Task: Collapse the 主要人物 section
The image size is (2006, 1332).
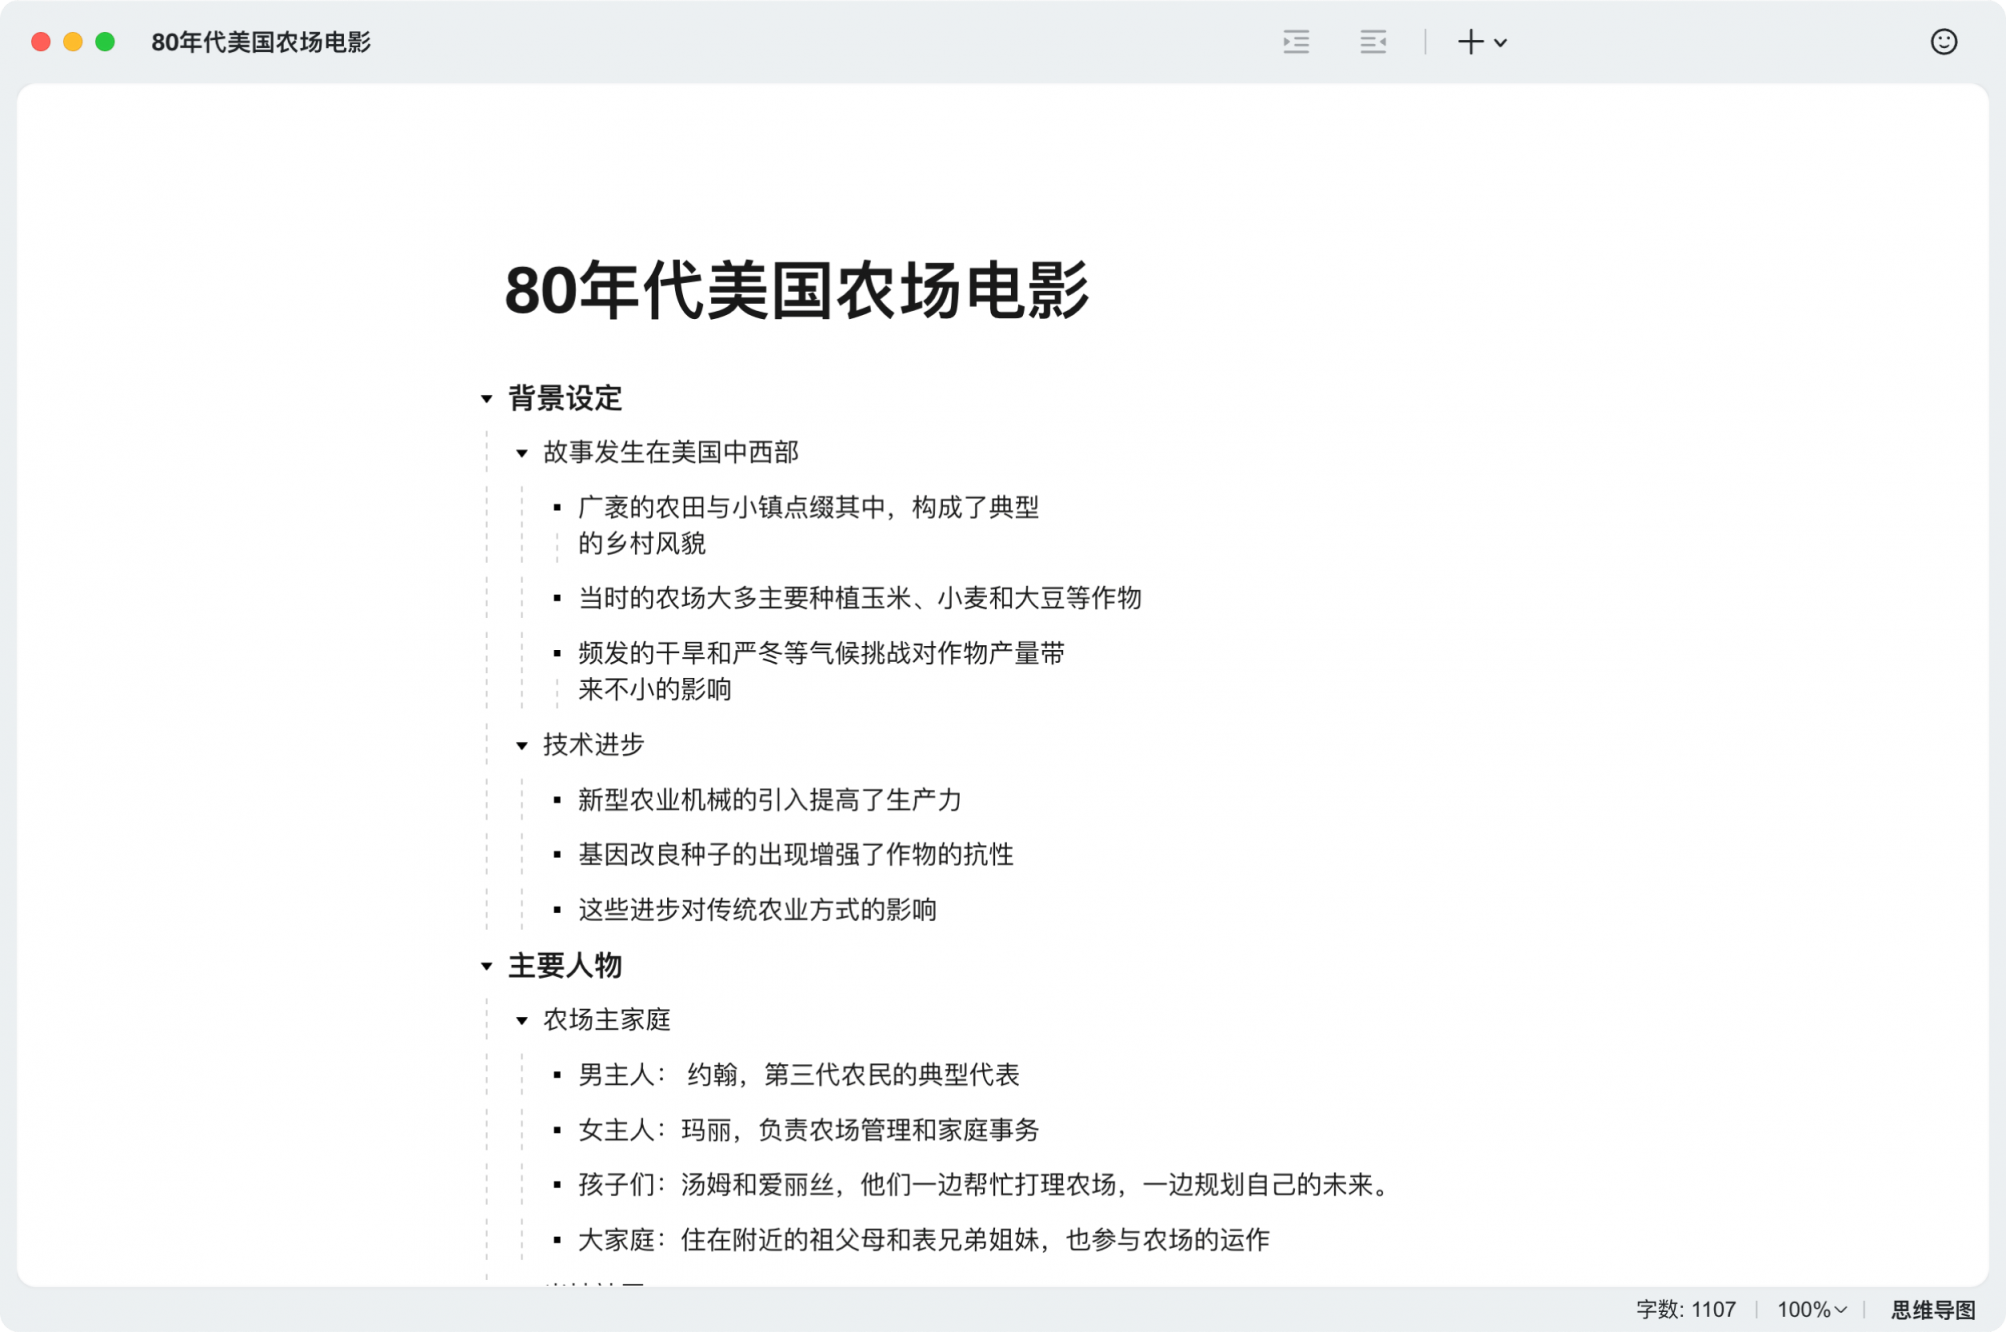Action: [487, 967]
